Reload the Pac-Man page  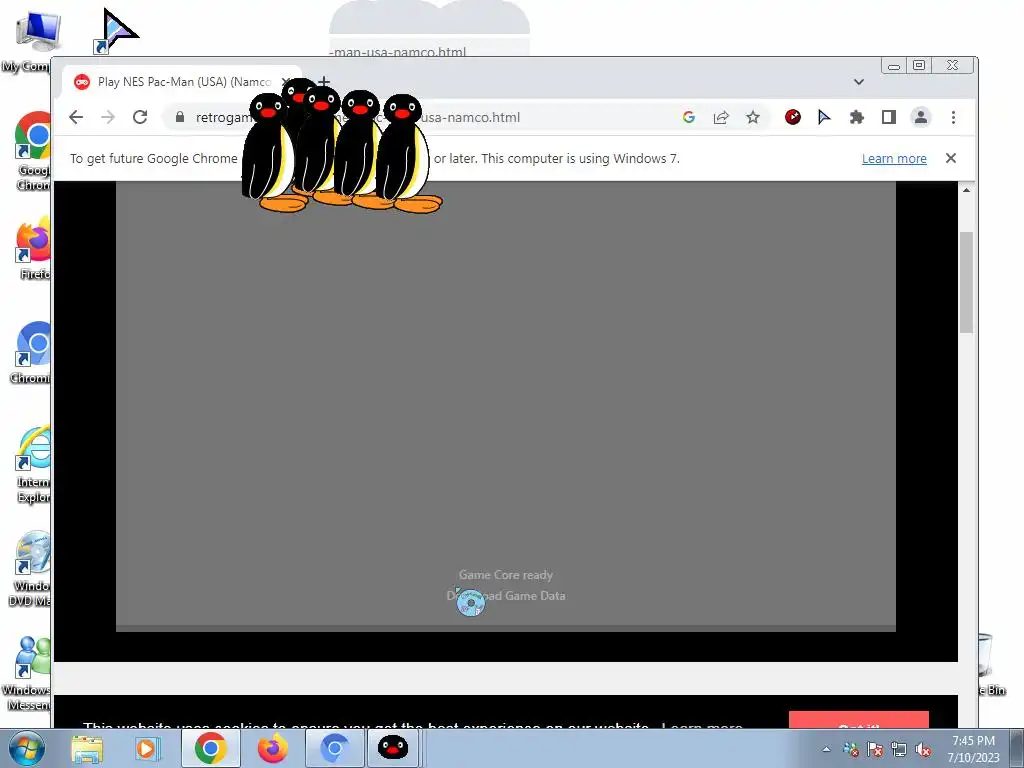[140, 118]
